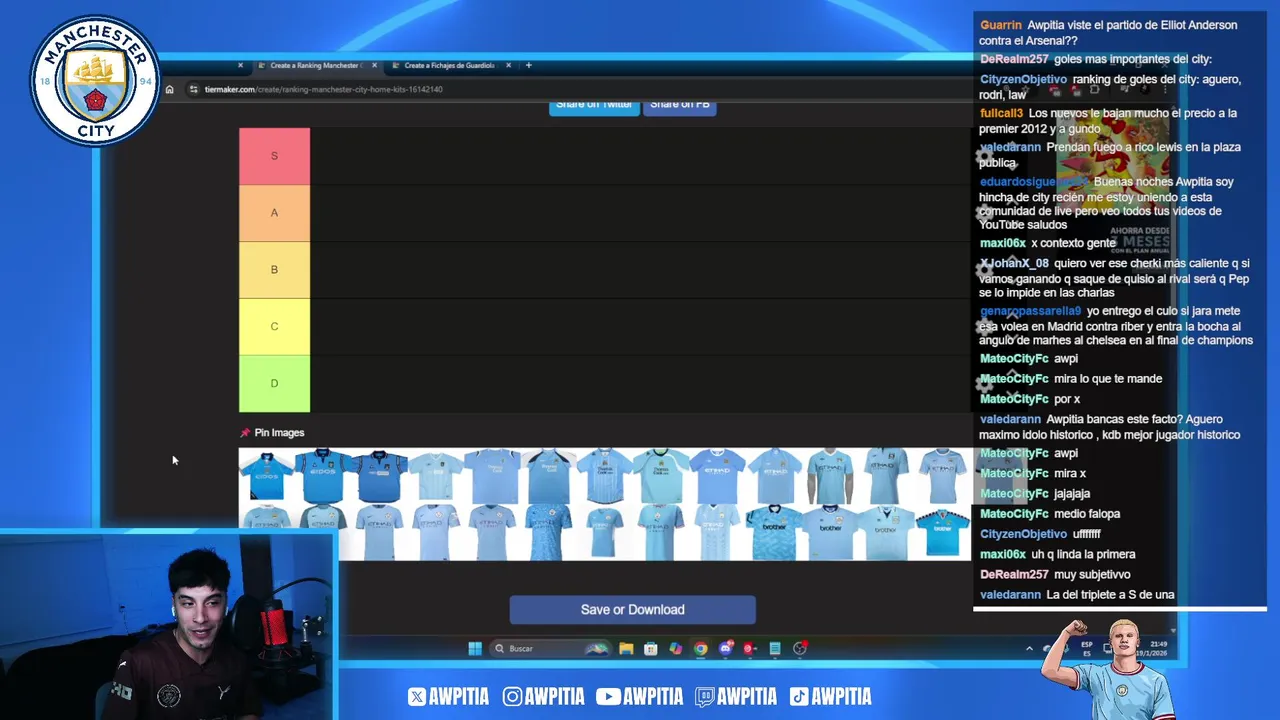Click chat username Guarrin

pyautogui.click(x=1001, y=25)
